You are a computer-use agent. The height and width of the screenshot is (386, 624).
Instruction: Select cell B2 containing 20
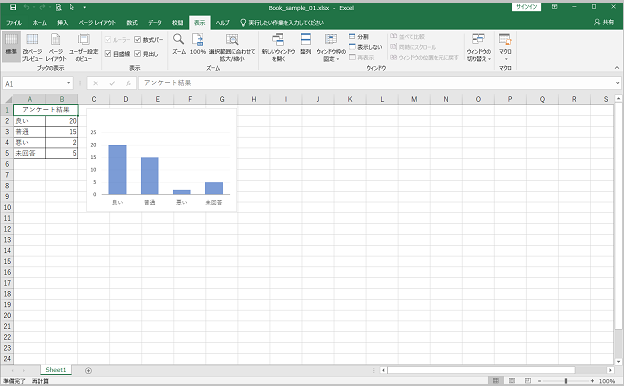[x=62, y=121]
